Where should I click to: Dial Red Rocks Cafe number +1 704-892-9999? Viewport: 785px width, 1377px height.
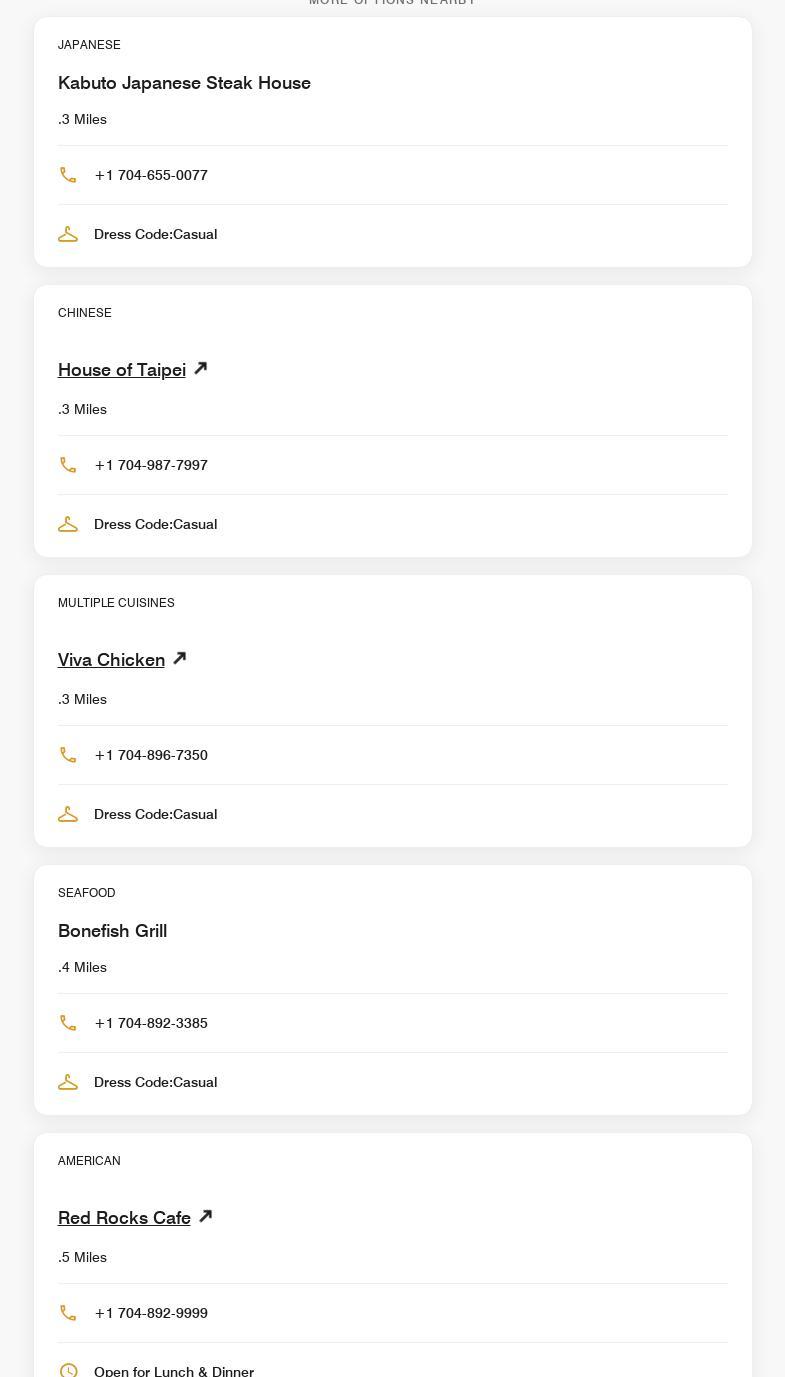[x=151, y=1313]
